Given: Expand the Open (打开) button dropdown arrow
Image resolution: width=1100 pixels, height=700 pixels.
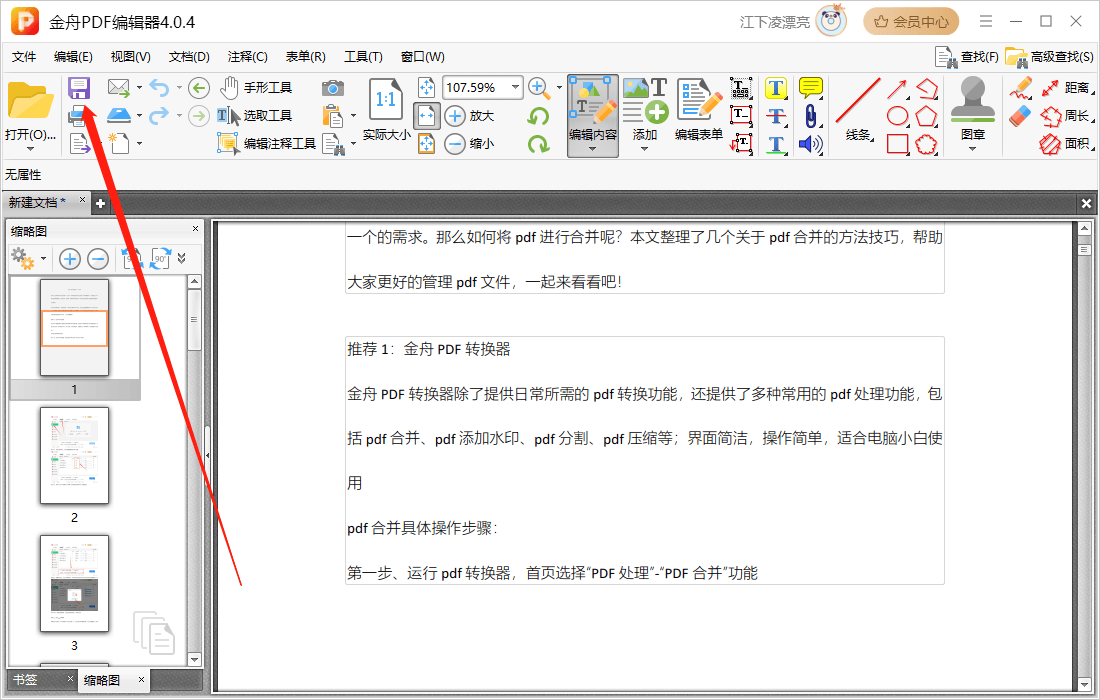Looking at the screenshot, I should pyautogui.click(x=30, y=149).
